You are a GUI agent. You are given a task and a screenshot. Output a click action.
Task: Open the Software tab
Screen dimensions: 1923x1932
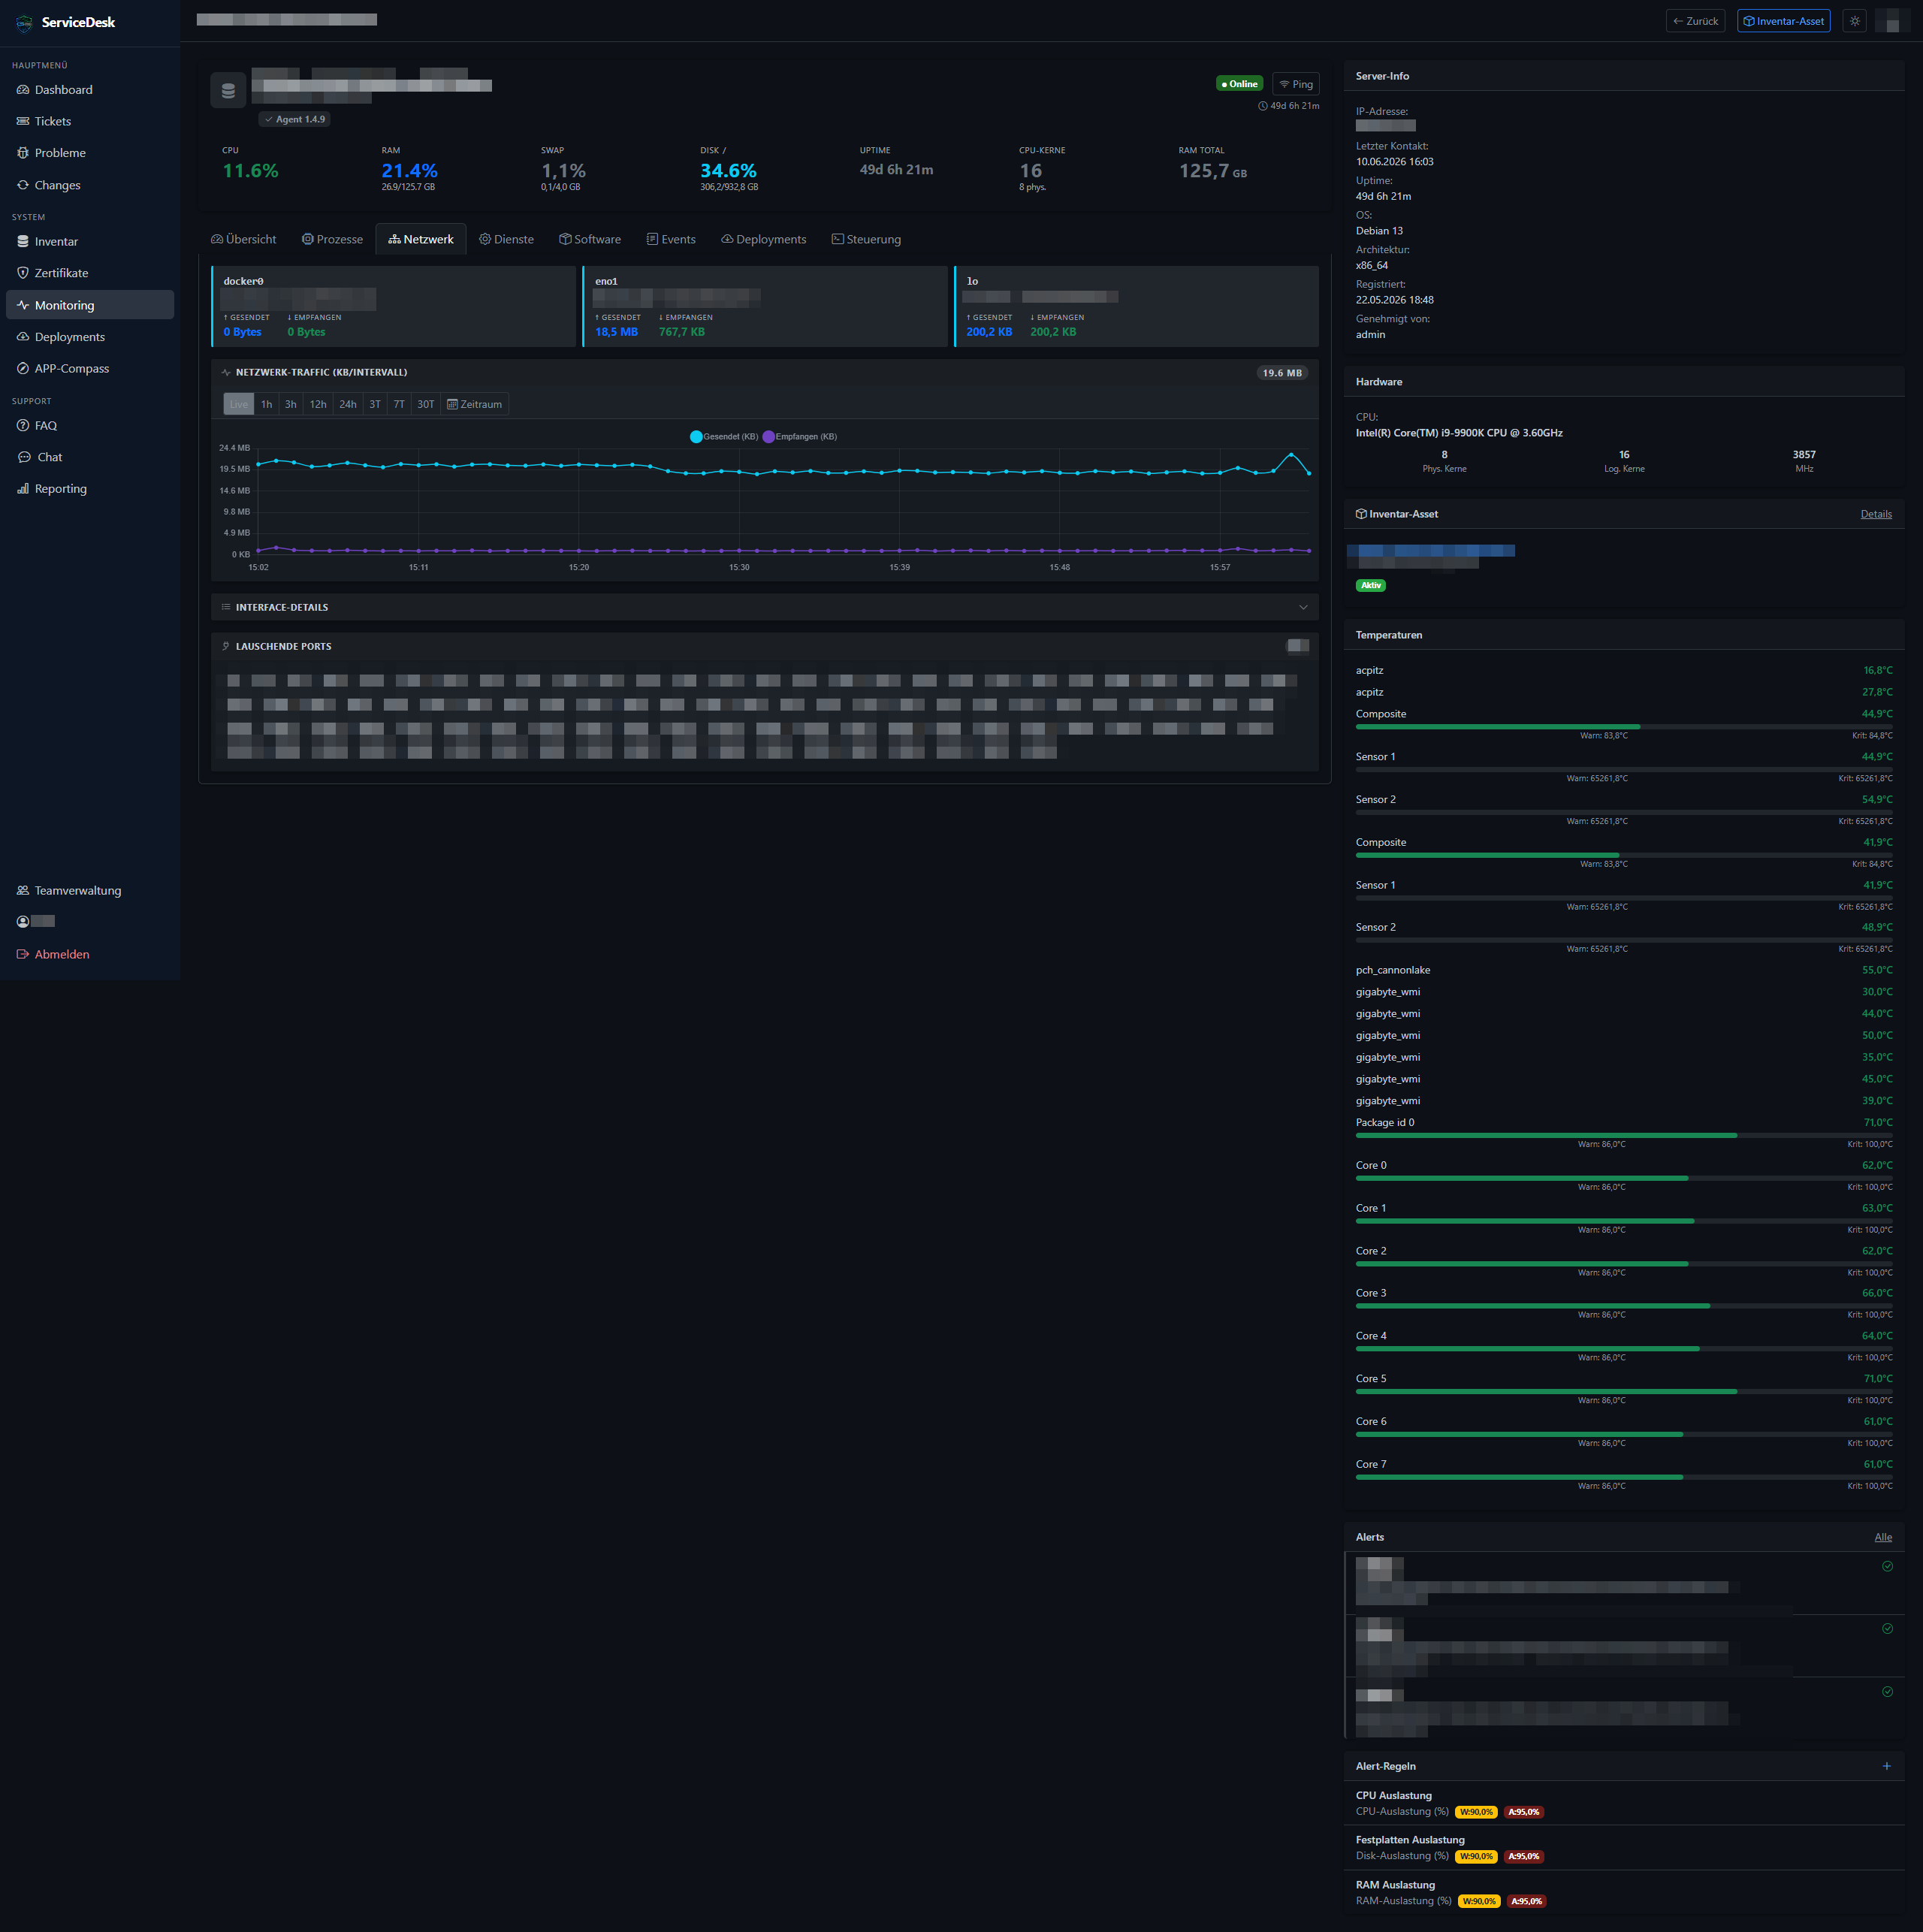[590, 240]
